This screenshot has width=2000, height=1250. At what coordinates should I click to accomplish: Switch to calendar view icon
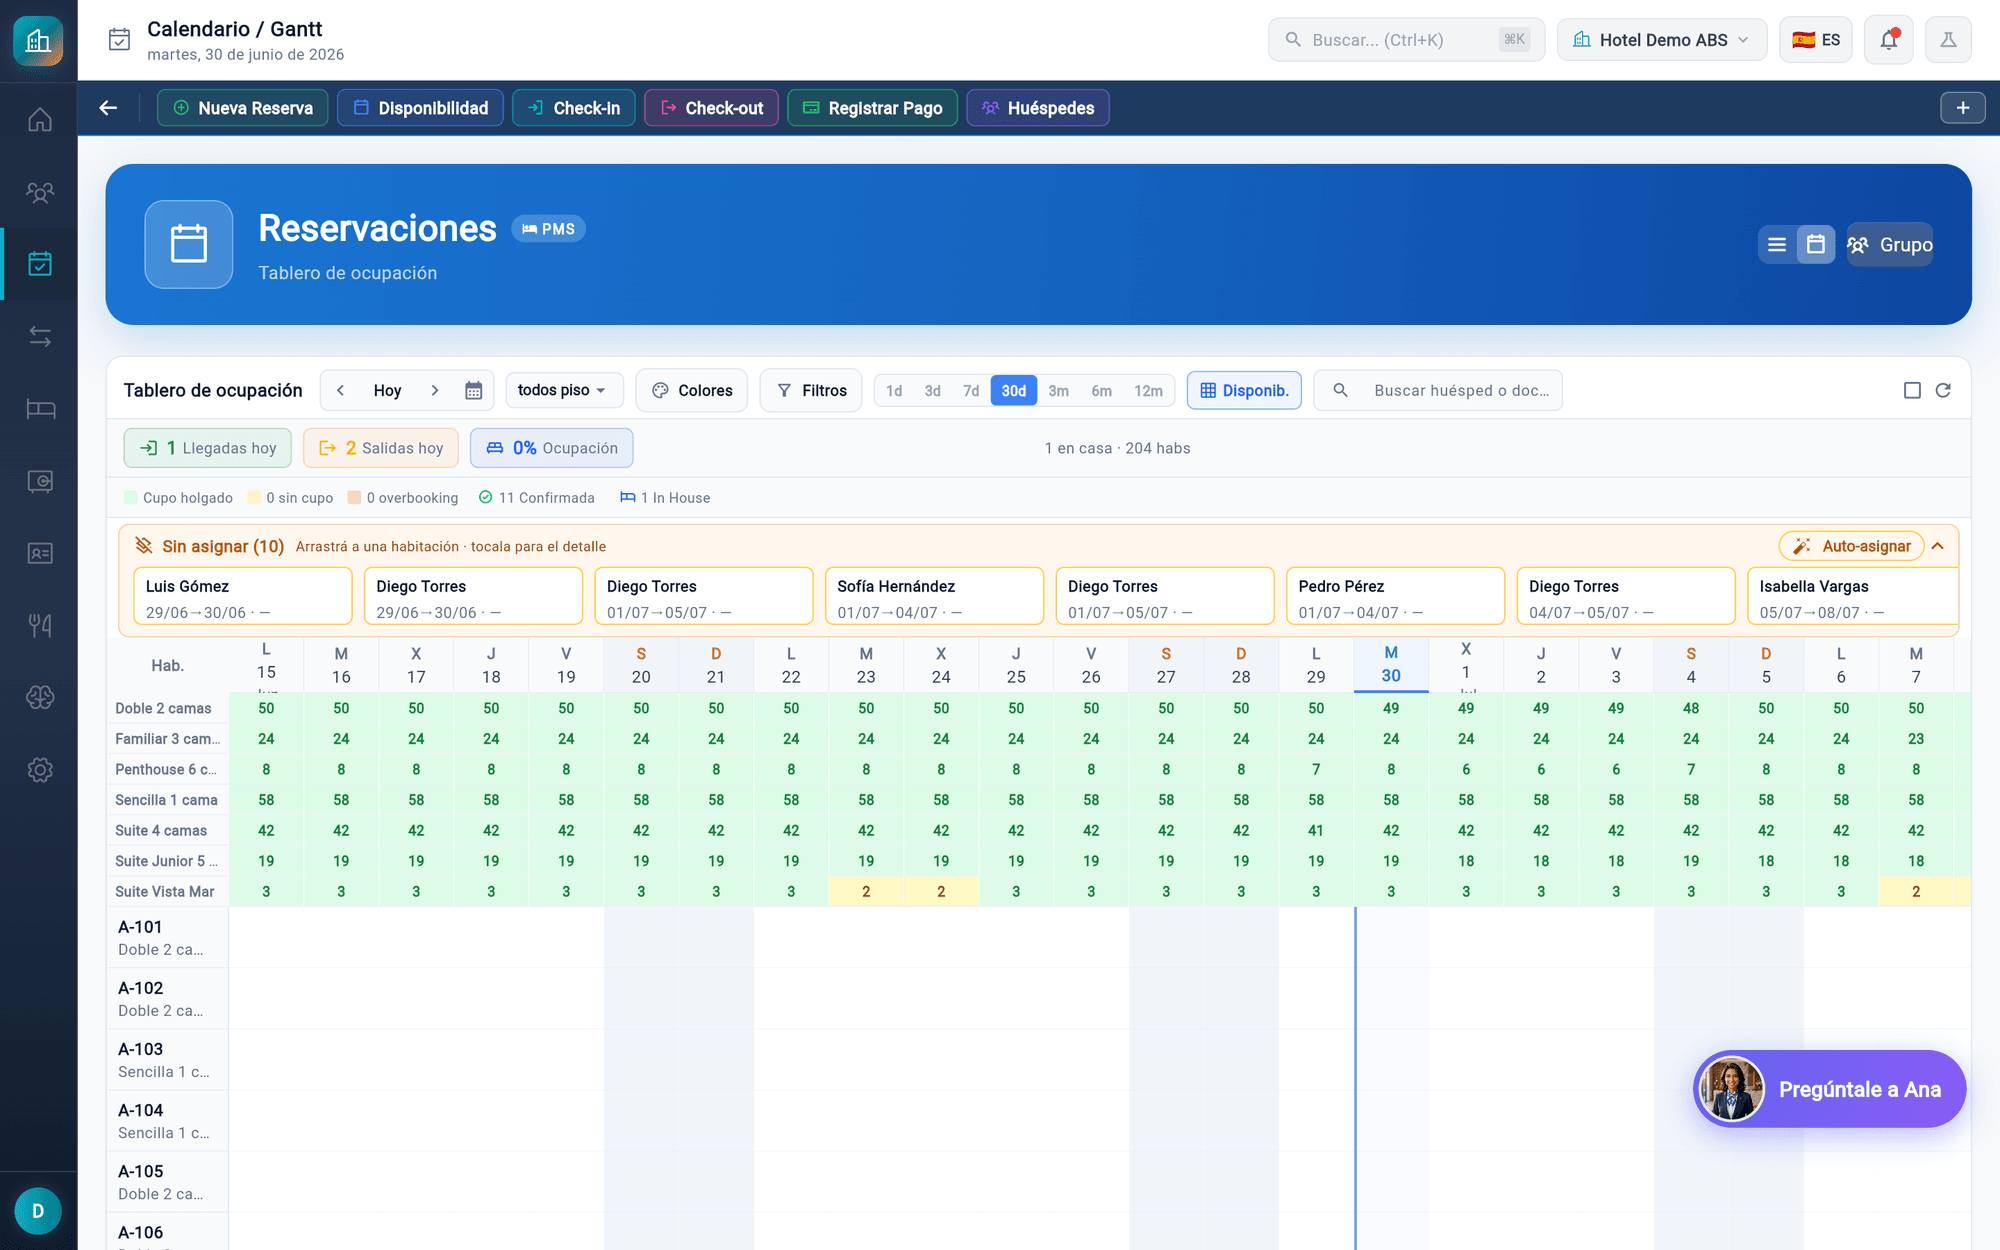(1816, 245)
